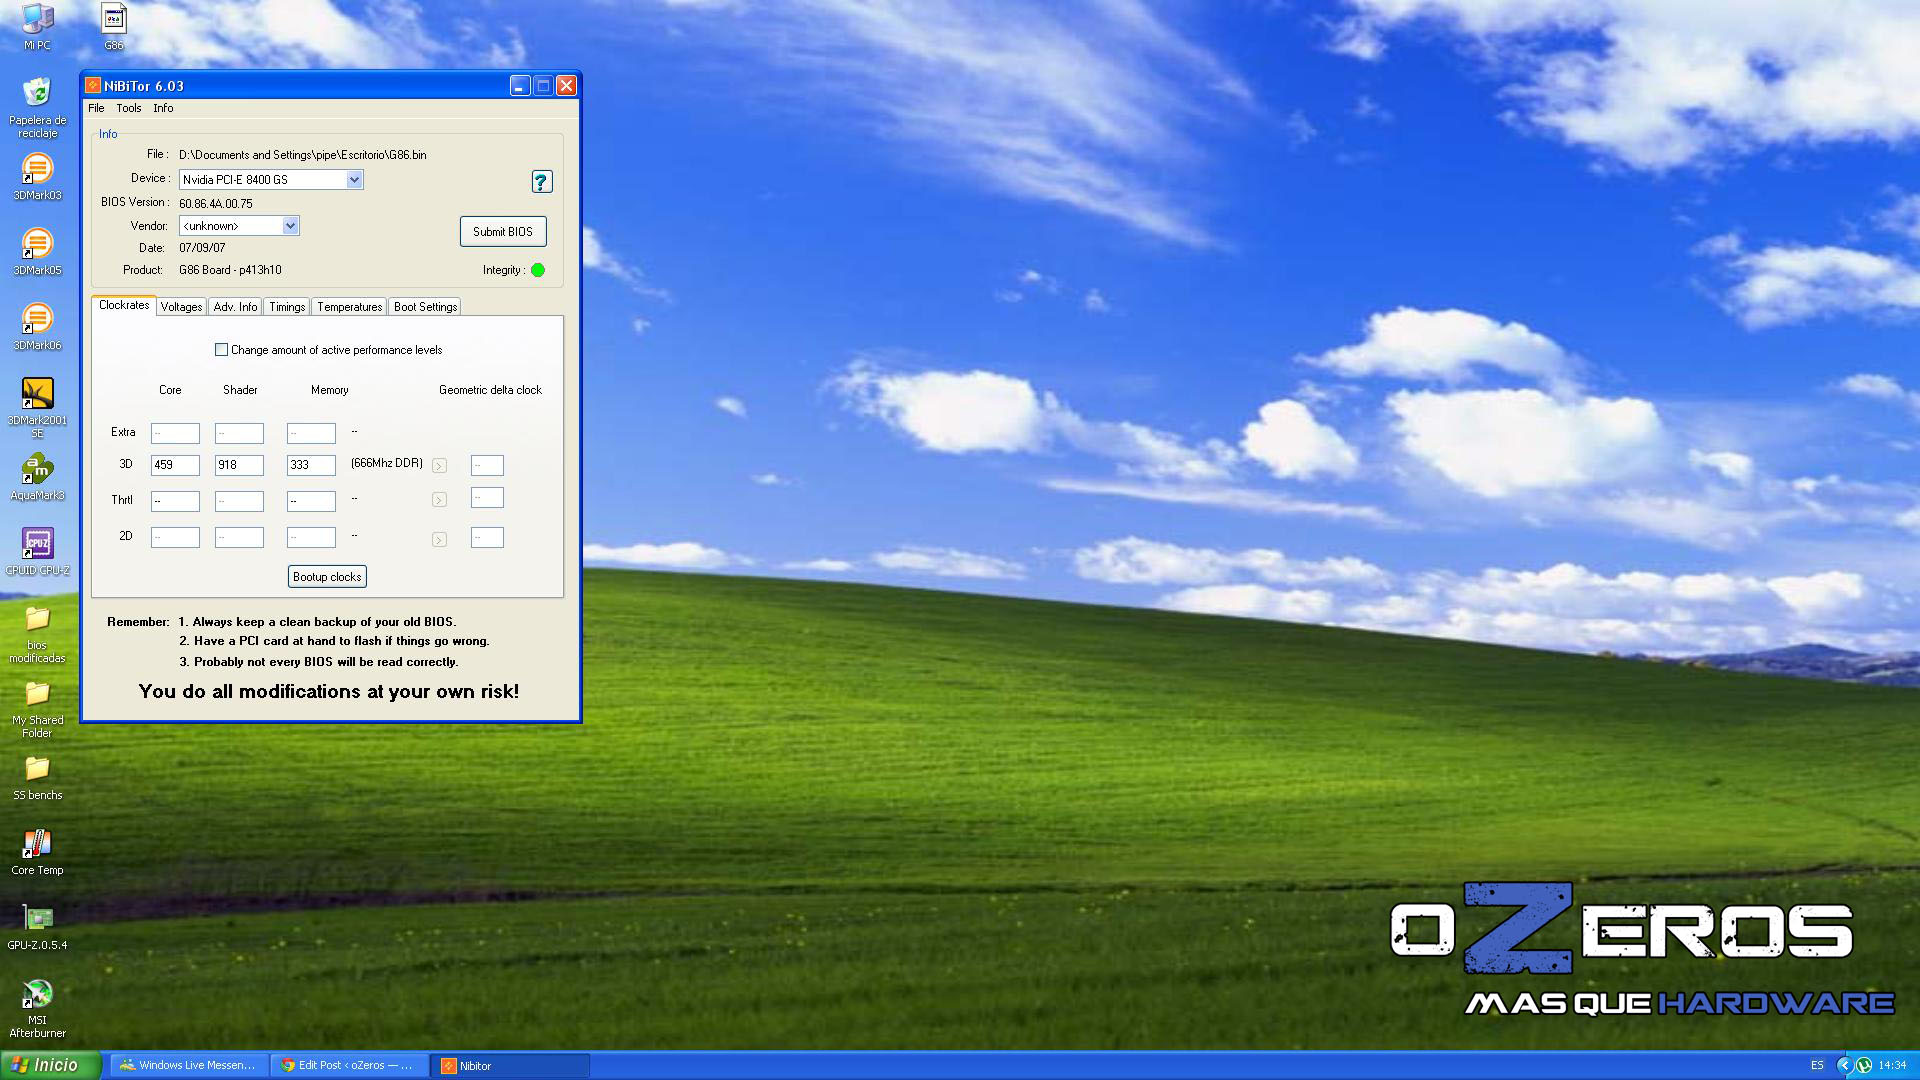Open the Mi PC desktop icon
1920x1080 pixels.
tap(37, 25)
